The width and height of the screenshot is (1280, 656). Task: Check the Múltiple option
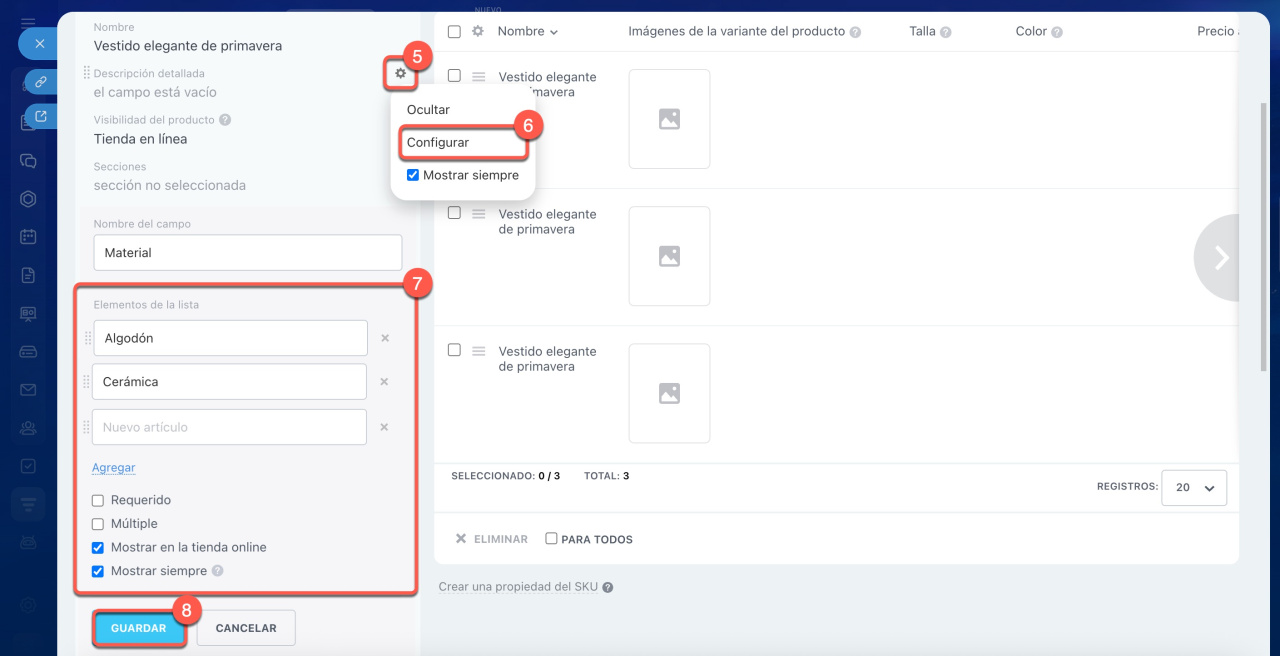(x=98, y=524)
